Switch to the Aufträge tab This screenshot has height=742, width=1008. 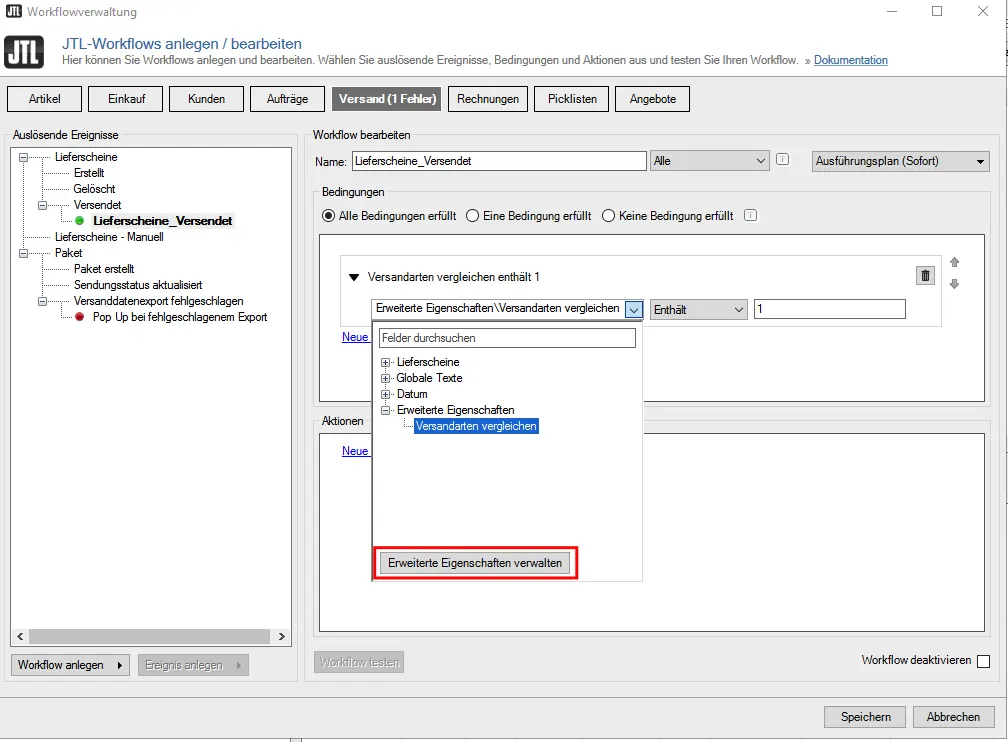click(x=287, y=99)
